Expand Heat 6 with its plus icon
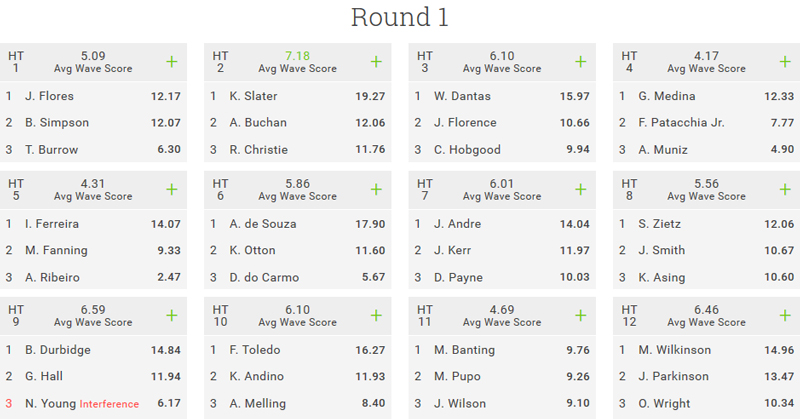Screen dimensions: 800x419 [x=376, y=189]
